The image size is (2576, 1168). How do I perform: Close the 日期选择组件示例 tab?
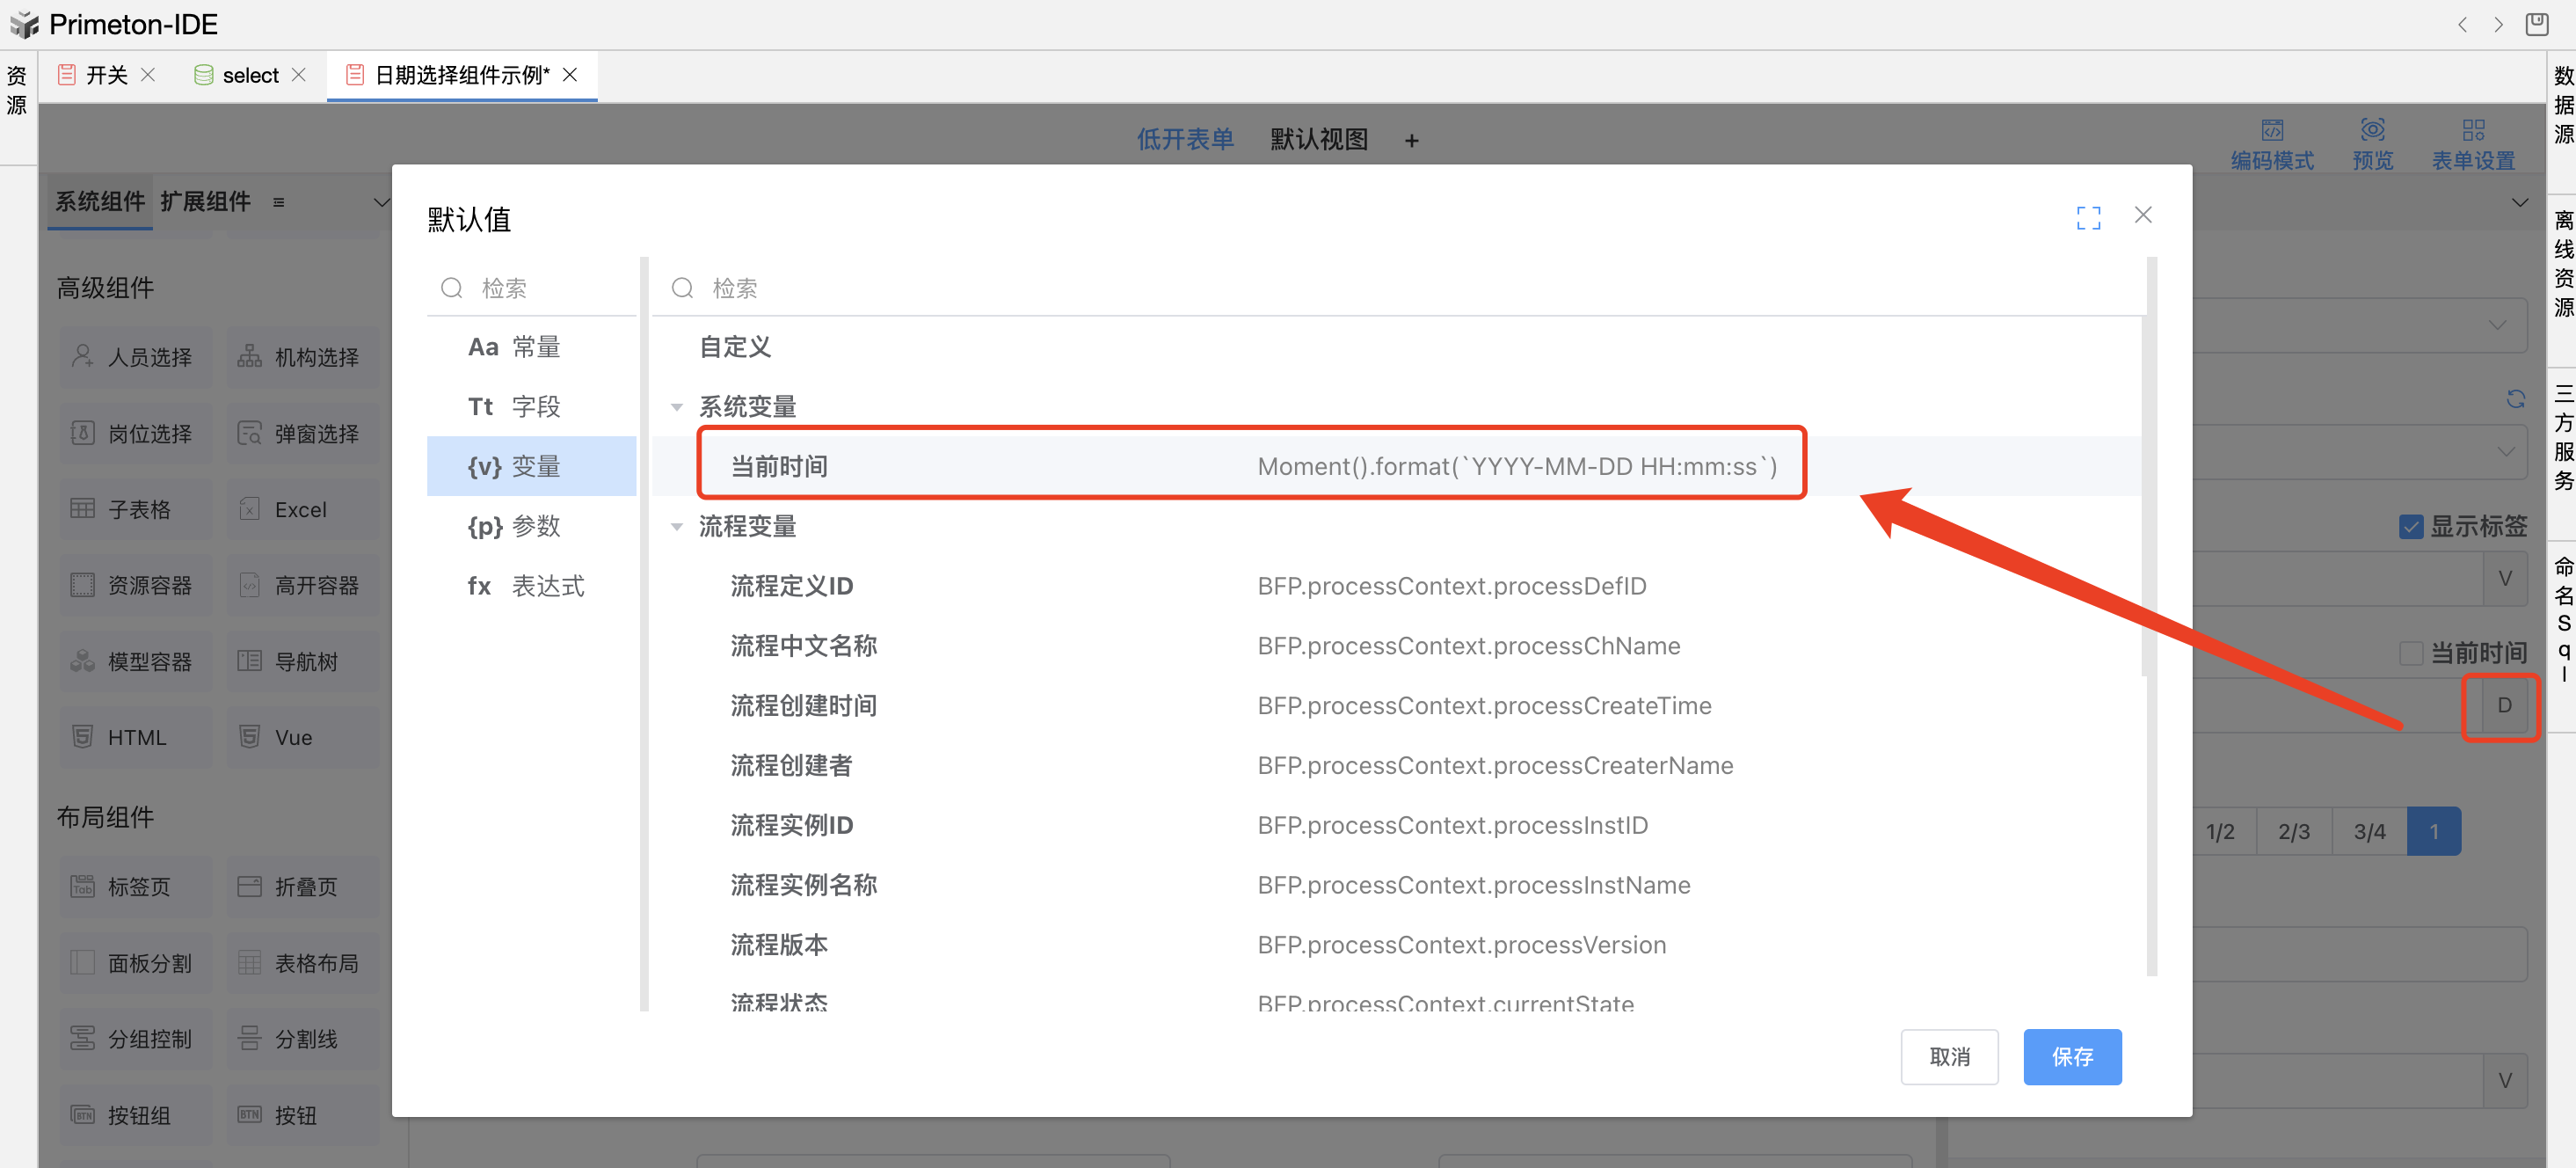(570, 75)
